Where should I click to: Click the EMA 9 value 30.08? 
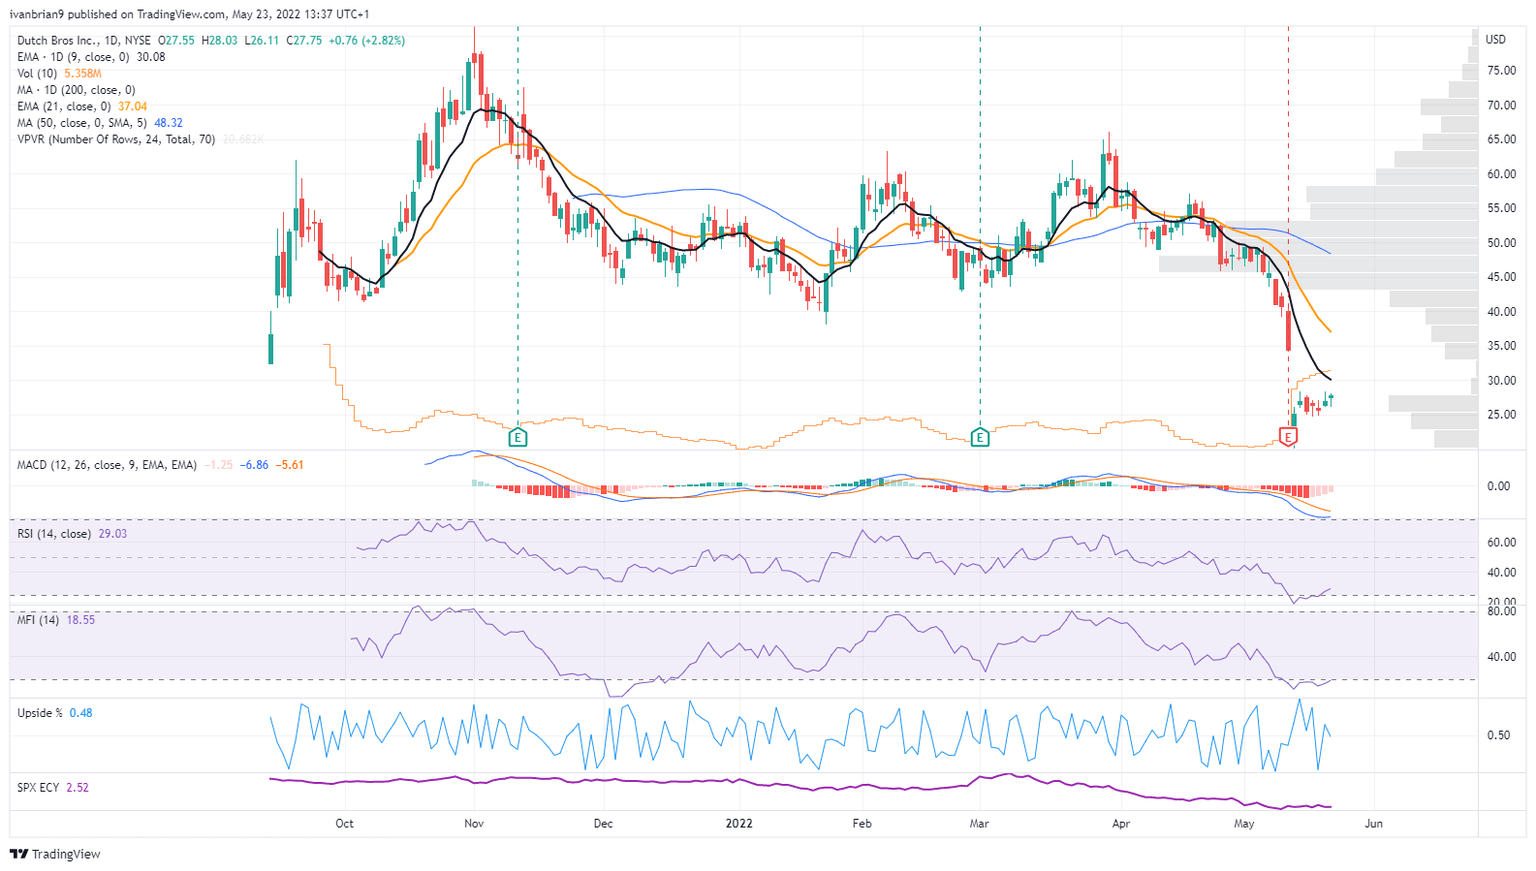(x=151, y=57)
